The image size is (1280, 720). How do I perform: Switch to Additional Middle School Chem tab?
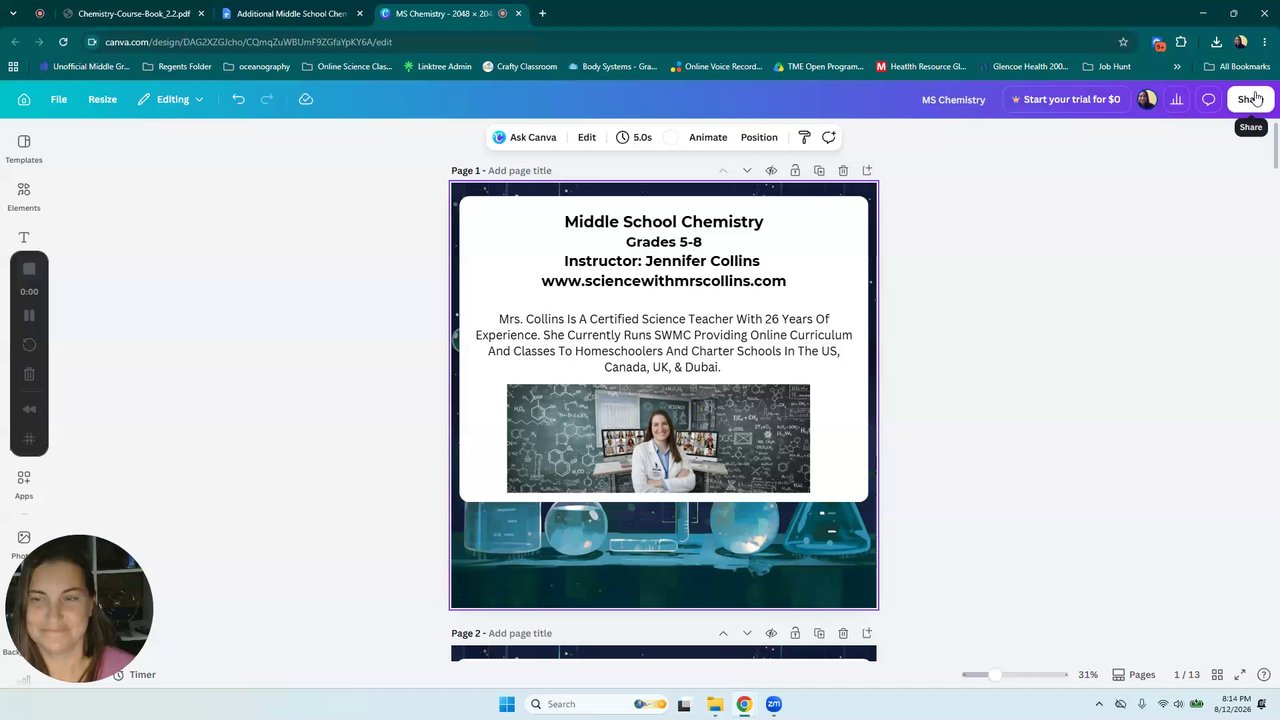(x=291, y=14)
